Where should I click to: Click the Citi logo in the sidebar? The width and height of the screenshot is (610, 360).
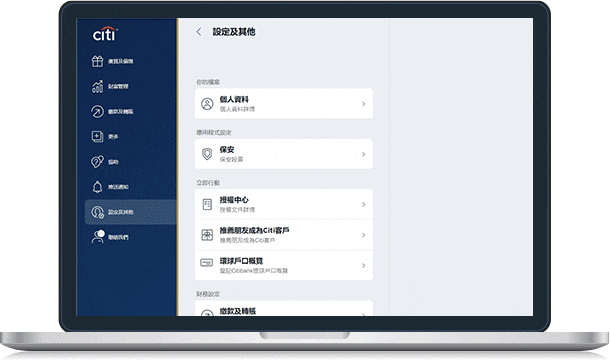pos(105,34)
